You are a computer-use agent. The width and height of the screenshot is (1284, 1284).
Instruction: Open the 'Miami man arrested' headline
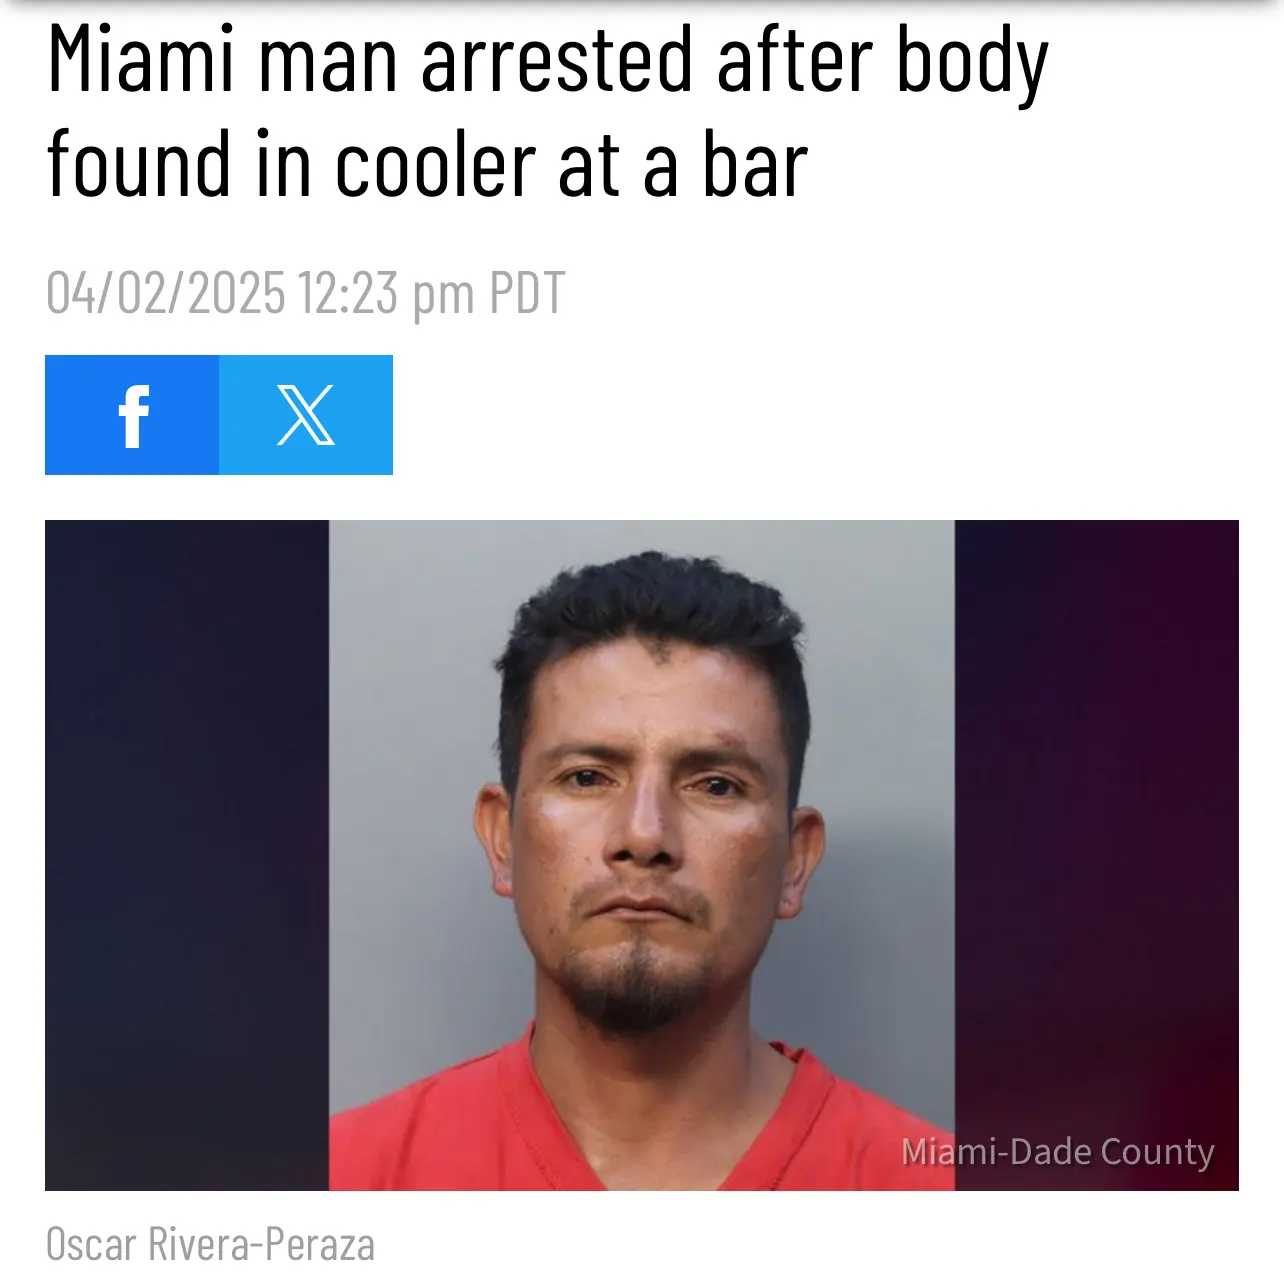click(x=547, y=112)
